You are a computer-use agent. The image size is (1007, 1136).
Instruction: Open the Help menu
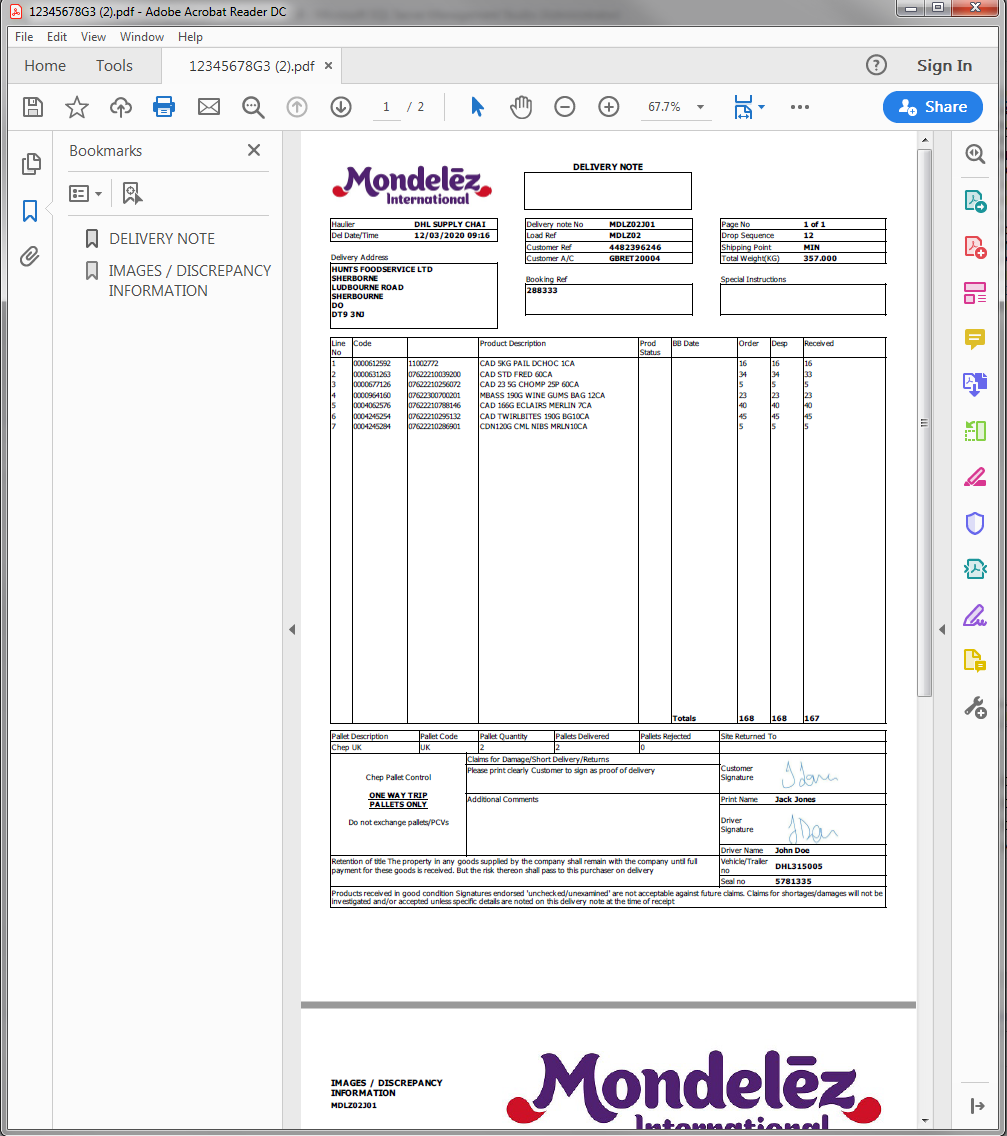pyautogui.click(x=191, y=37)
